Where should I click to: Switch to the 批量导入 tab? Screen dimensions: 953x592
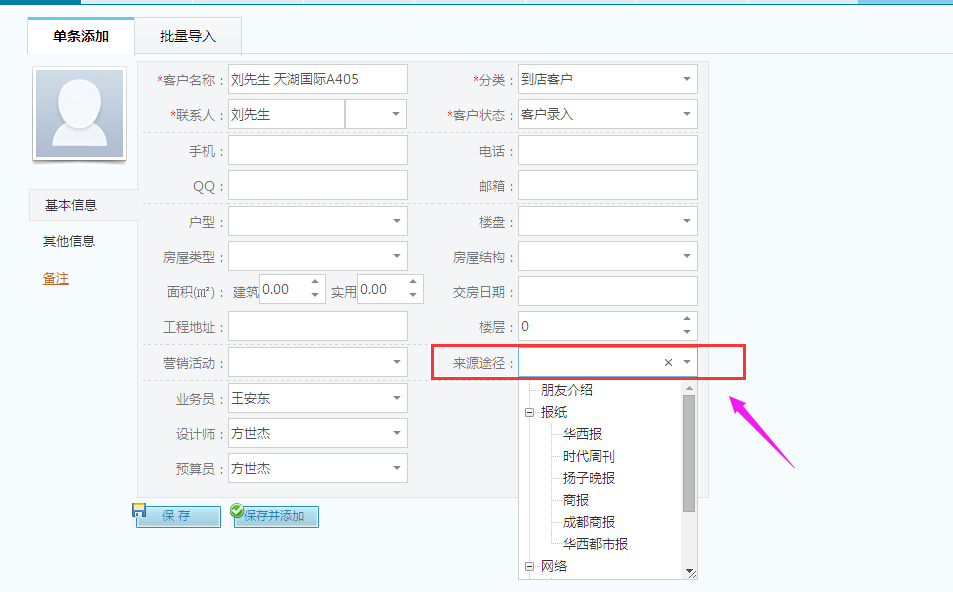(x=187, y=37)
